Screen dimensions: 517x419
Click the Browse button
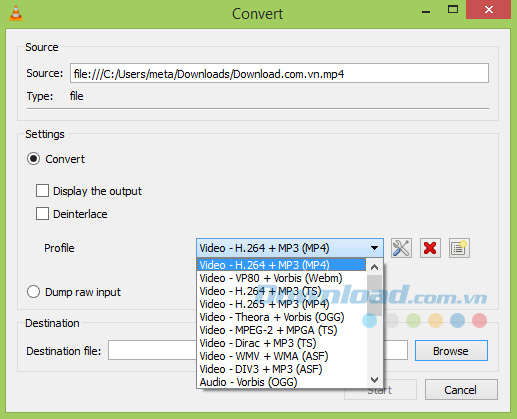pos(451,351)
